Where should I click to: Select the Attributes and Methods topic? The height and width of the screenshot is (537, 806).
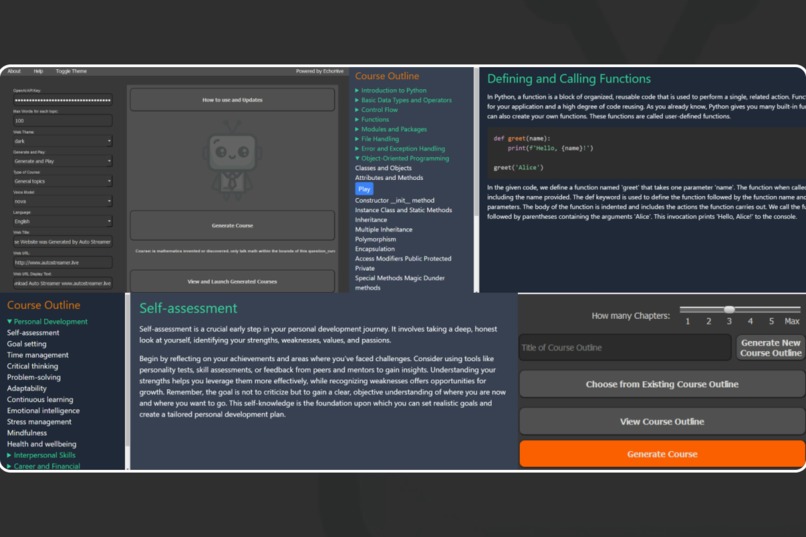coord(389,178)
